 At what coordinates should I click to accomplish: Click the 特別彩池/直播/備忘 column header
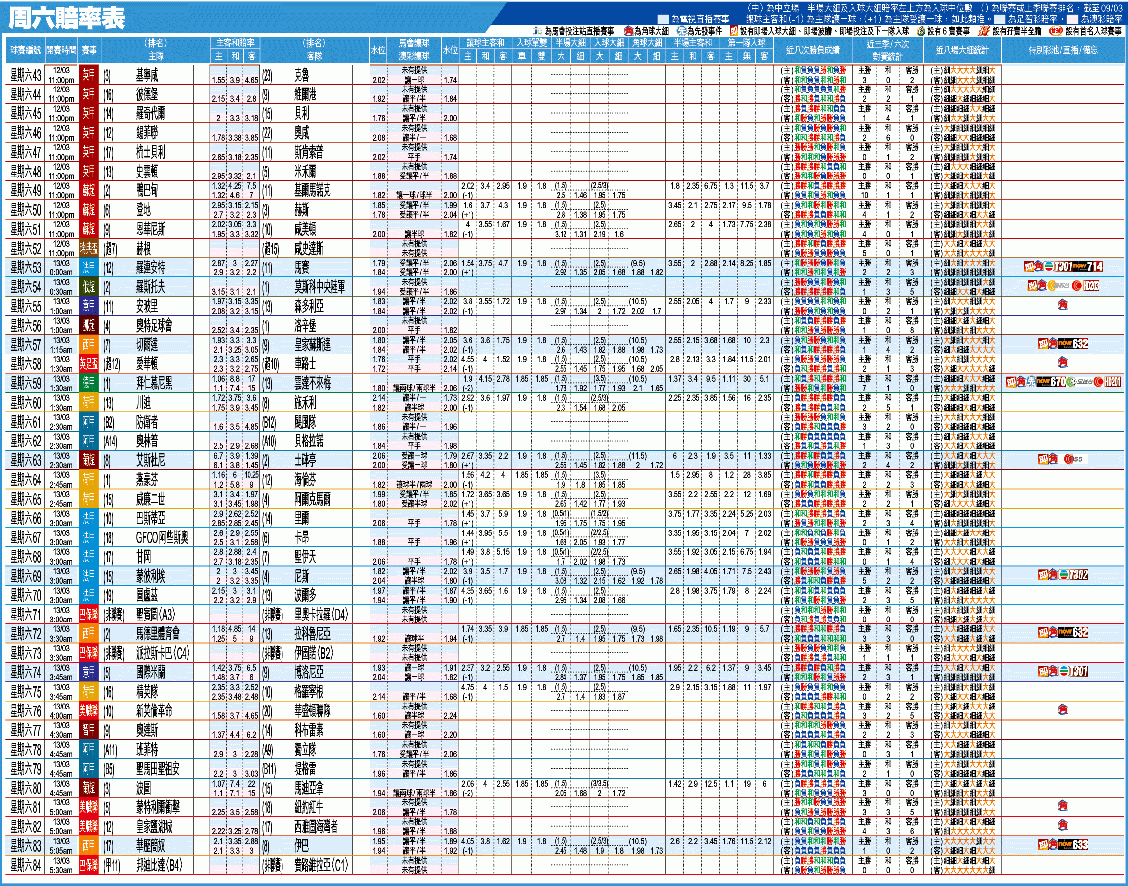pyautogui.click(x=1063, y=50)
